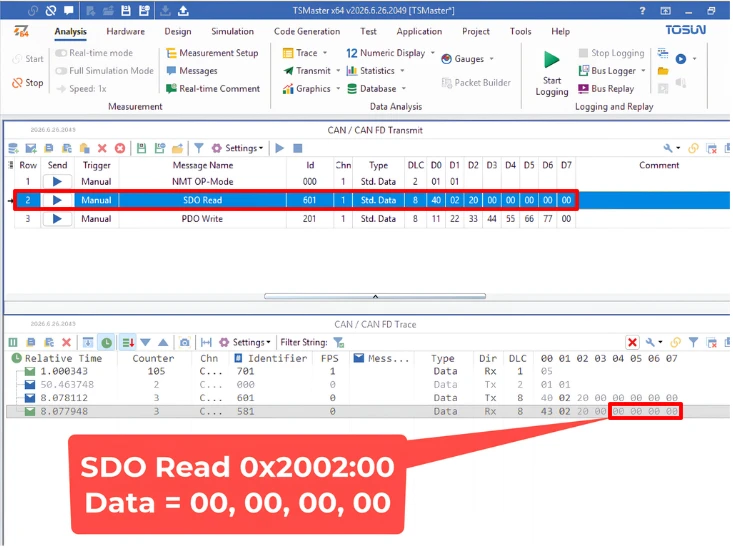Open the Messages window
This screenshot has height=550, width=733.
point(192,71)
